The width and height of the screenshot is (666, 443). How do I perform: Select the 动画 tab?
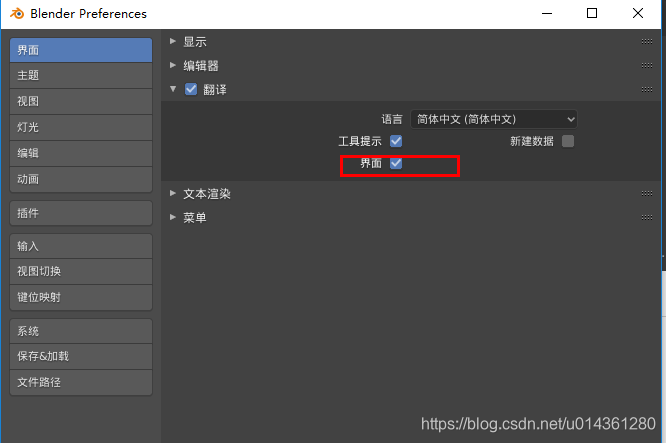(81, 179)
